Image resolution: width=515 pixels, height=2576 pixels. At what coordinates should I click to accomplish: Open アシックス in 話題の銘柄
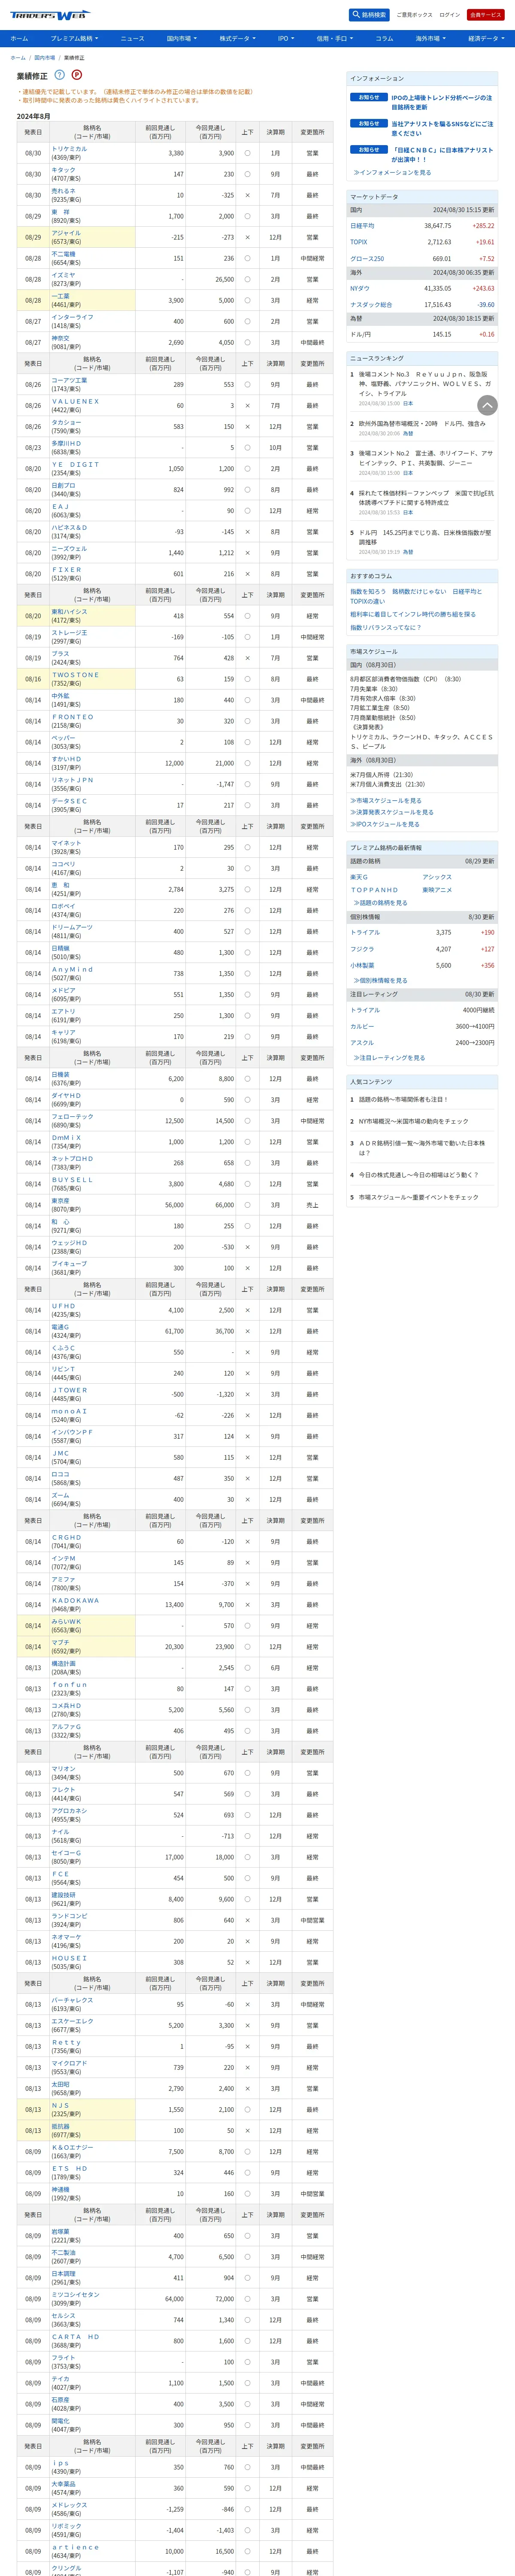(x=437, y=877)
